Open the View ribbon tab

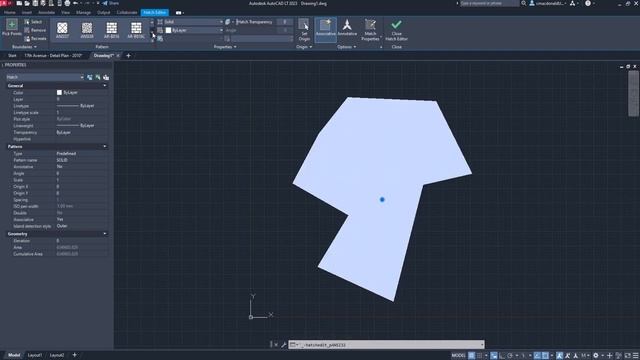(65, 13)
